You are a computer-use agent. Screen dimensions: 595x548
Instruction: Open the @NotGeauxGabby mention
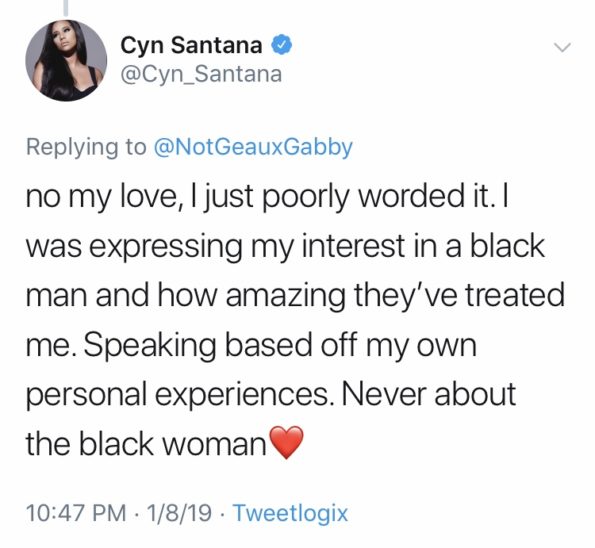pos(253,147)
